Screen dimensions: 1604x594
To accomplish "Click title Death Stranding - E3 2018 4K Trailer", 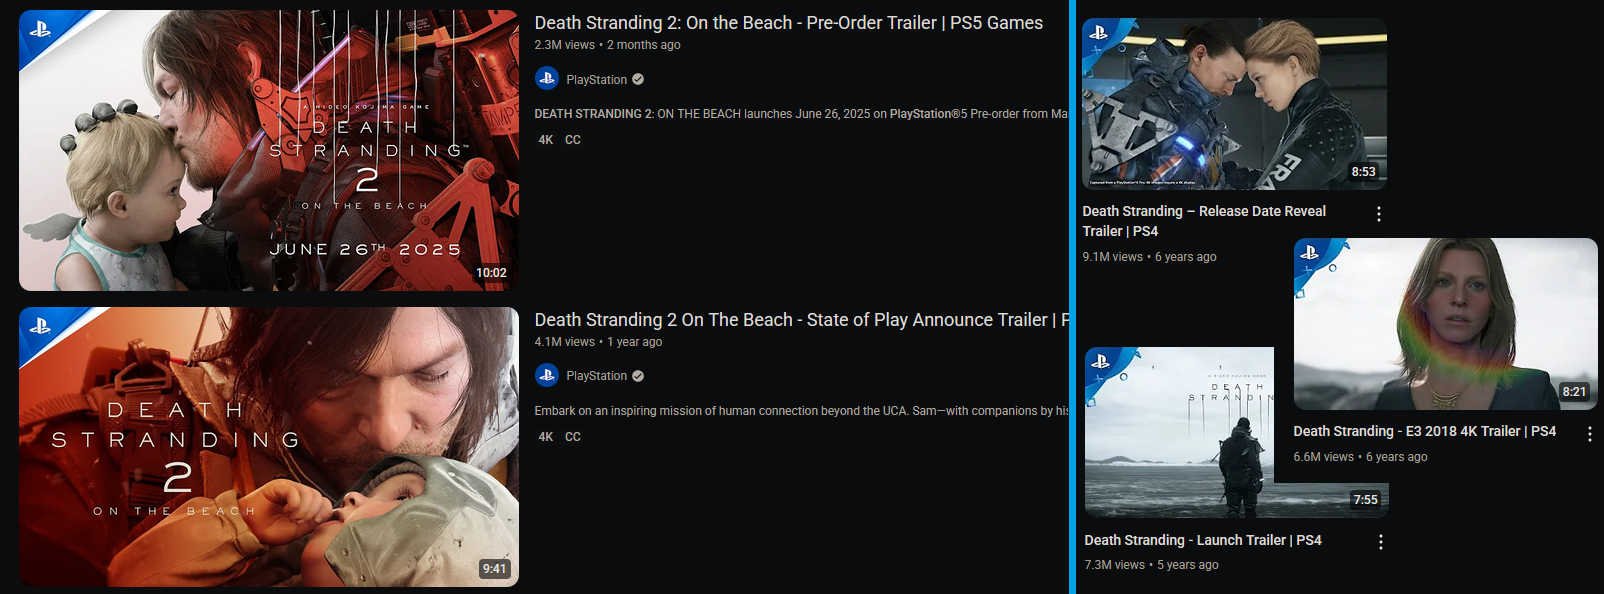I will [x=1424, y=431].
